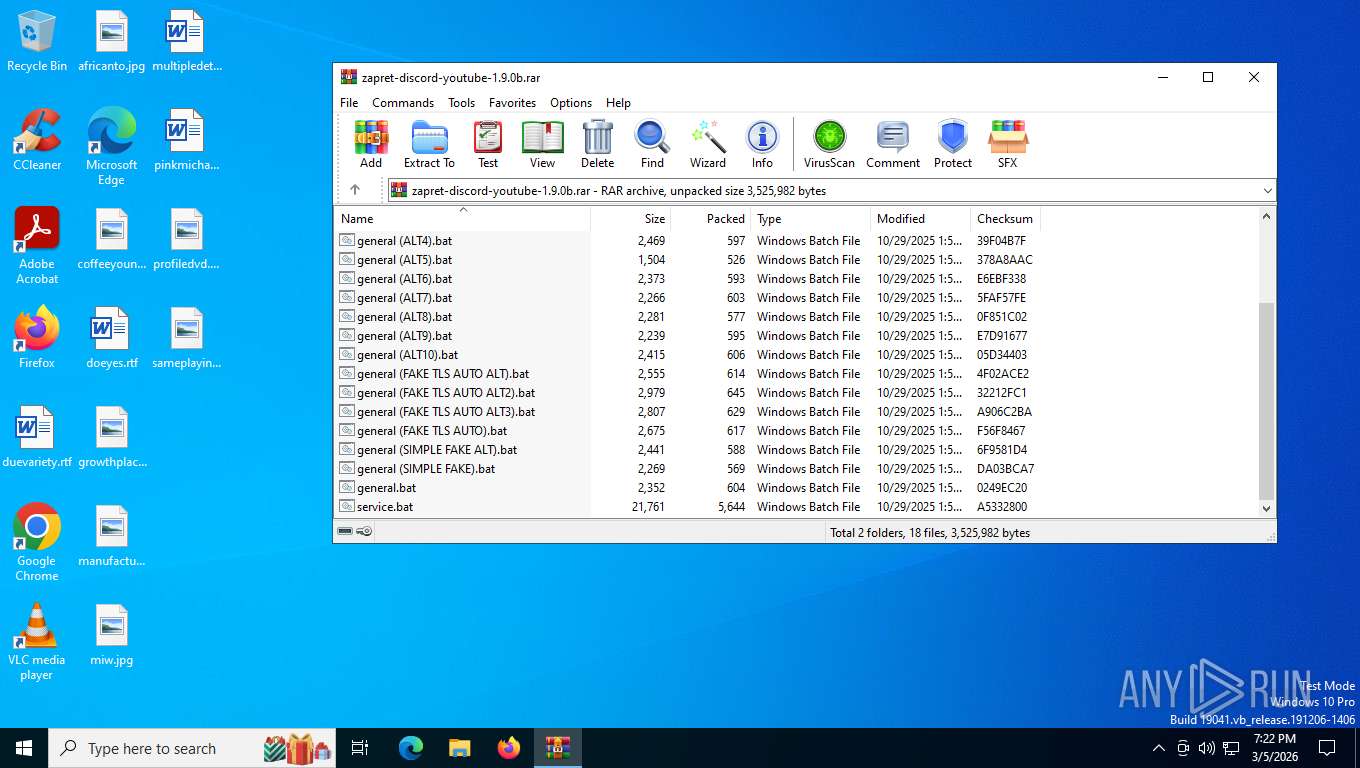The image size is (1360, 768).
Task: Select general (ALT7).bat file
Action: (404, 298)
